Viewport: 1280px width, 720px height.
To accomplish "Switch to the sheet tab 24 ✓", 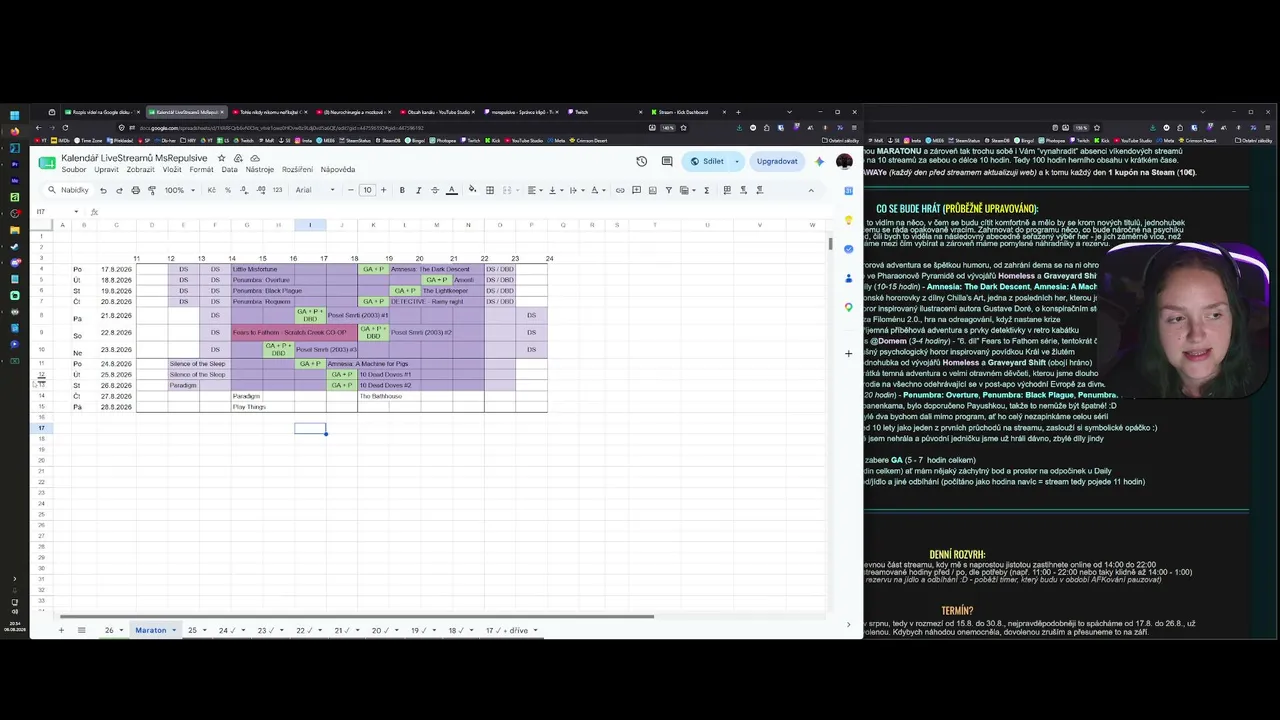I will [x=227, y=631].
